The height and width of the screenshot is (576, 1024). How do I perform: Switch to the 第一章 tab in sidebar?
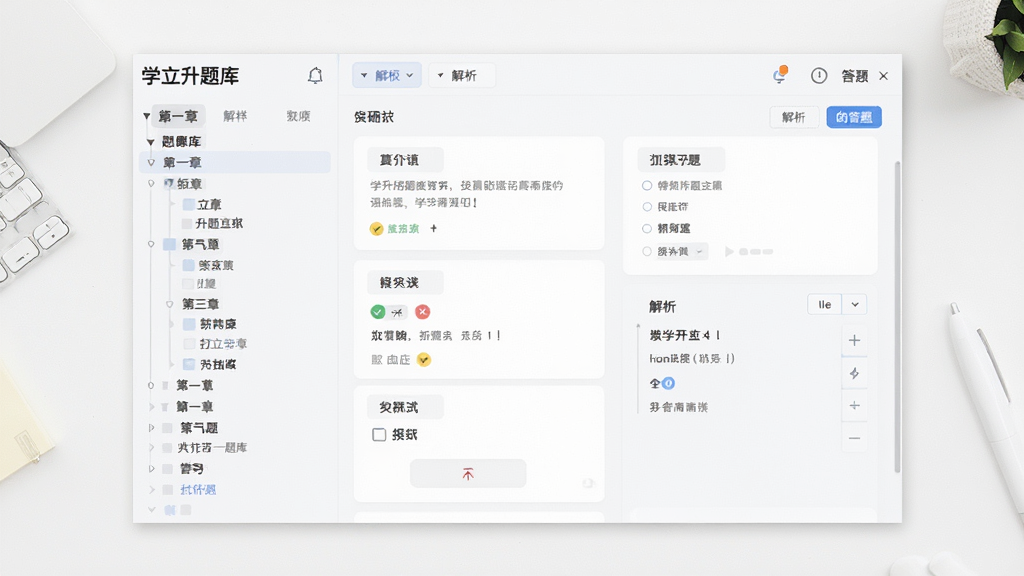pyautogui.click(x=178, y=116)
